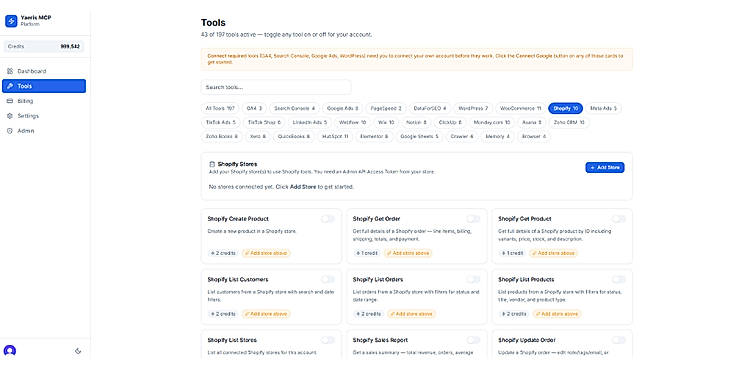Toggle dark mode with the moon icon
Viewport: 736px width, 368px height.
pyautogui.click(x=78, y=351)
